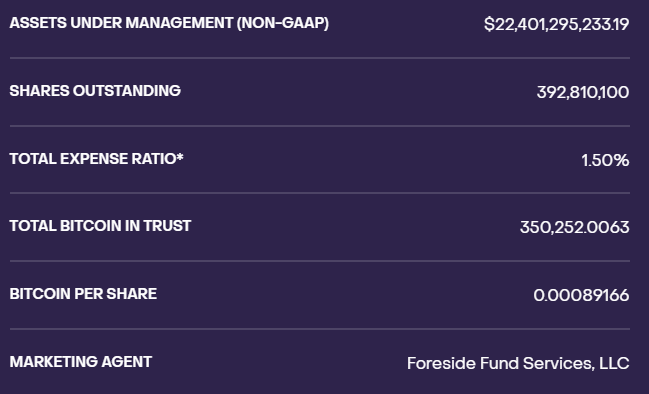This screenshot has width=649, height=394.
Task: Select the 350,252.0063 bitcoin value
Action: 574,227
